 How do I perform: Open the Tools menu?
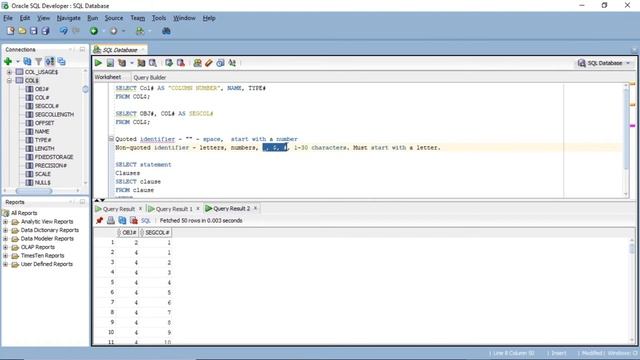(x=159, y=18)
